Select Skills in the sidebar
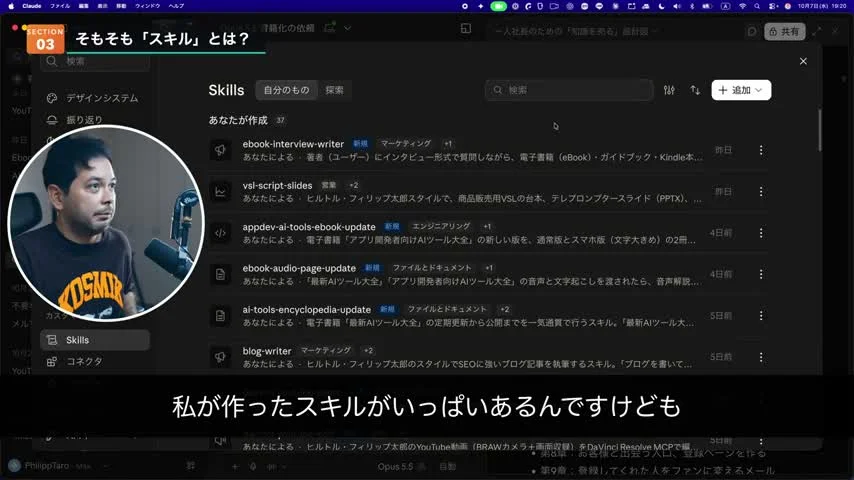 [95, 340]
